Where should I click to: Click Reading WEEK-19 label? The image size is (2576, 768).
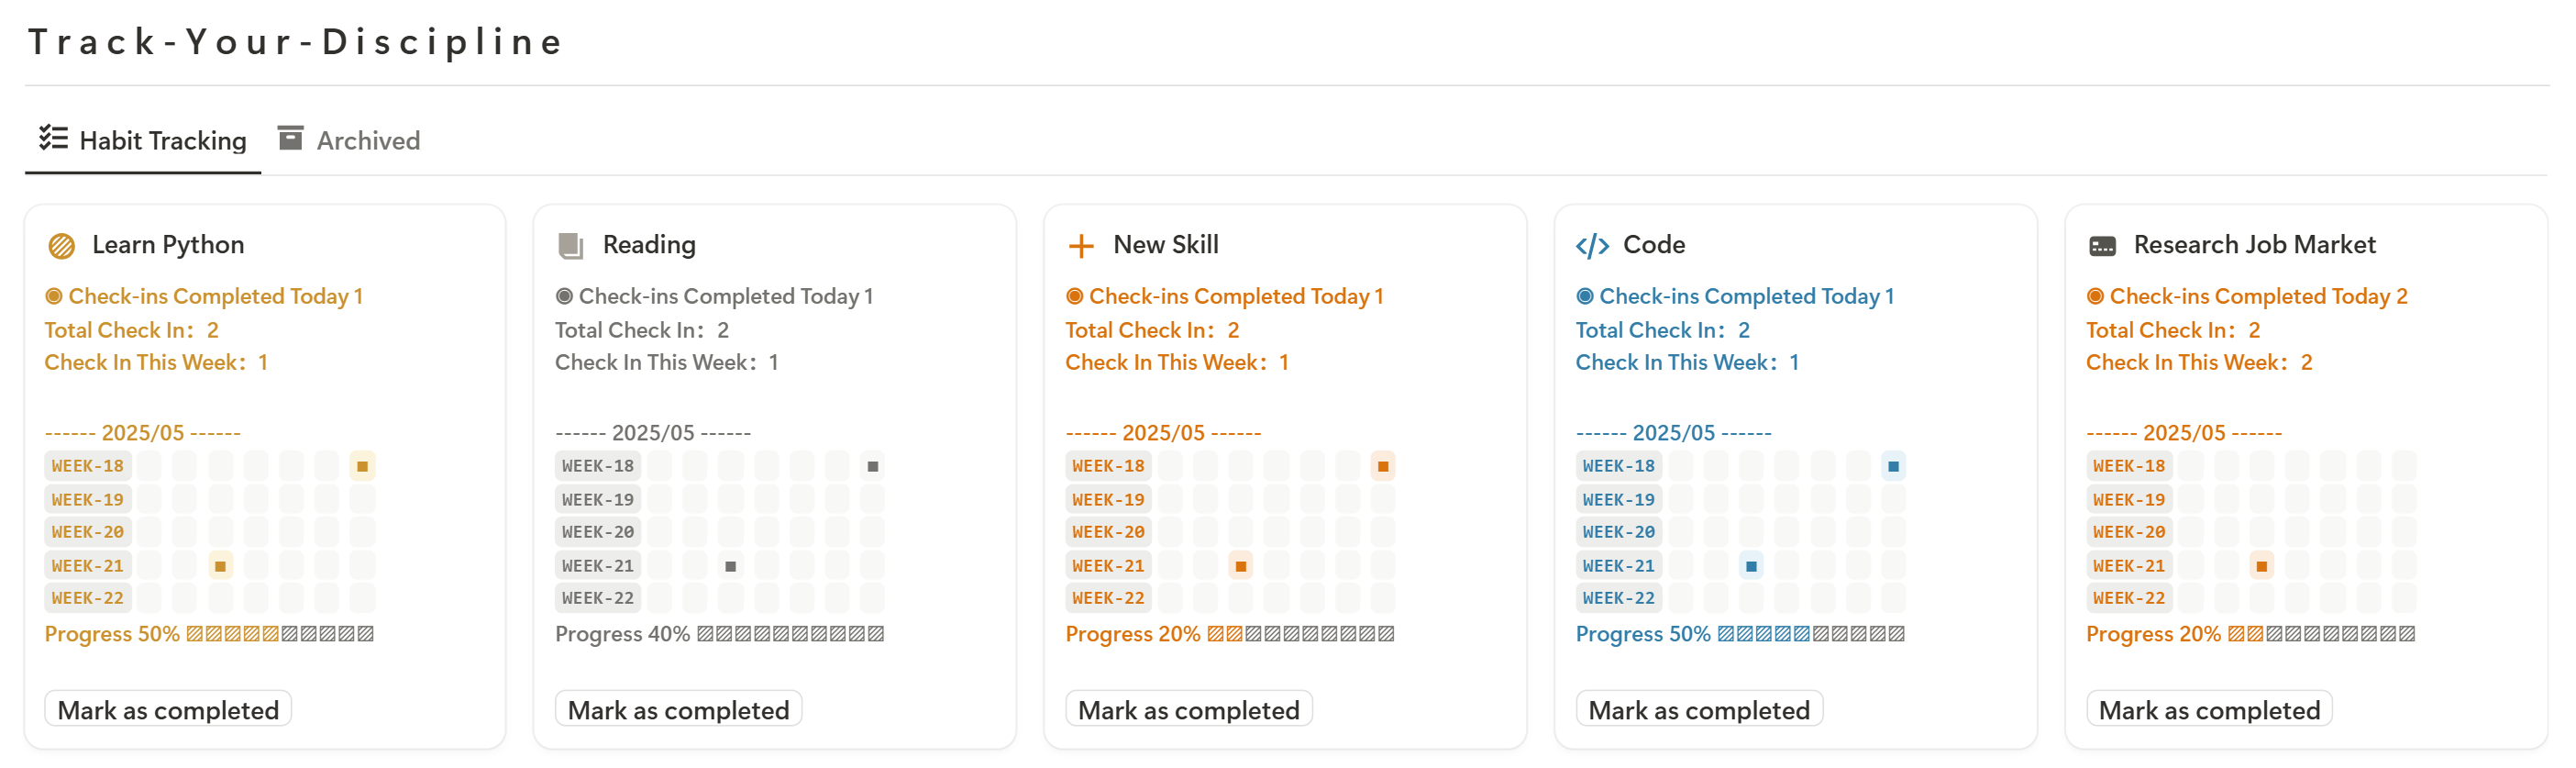(x=598, y=499)
